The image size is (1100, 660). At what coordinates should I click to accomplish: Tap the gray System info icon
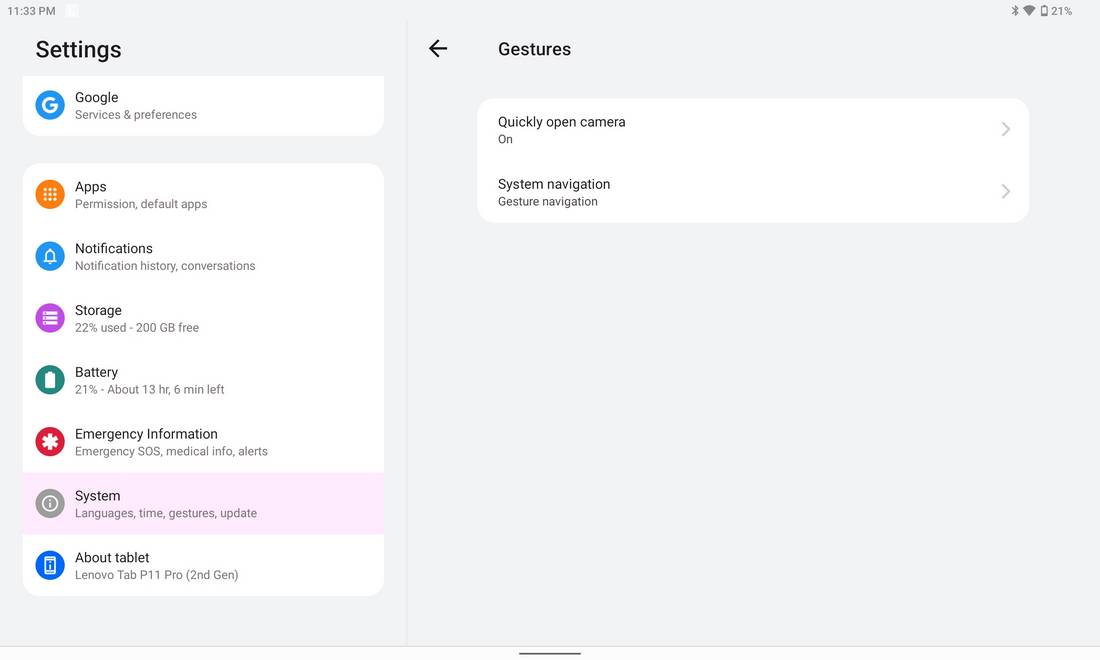pyautogui.click(x=50, y=504)
